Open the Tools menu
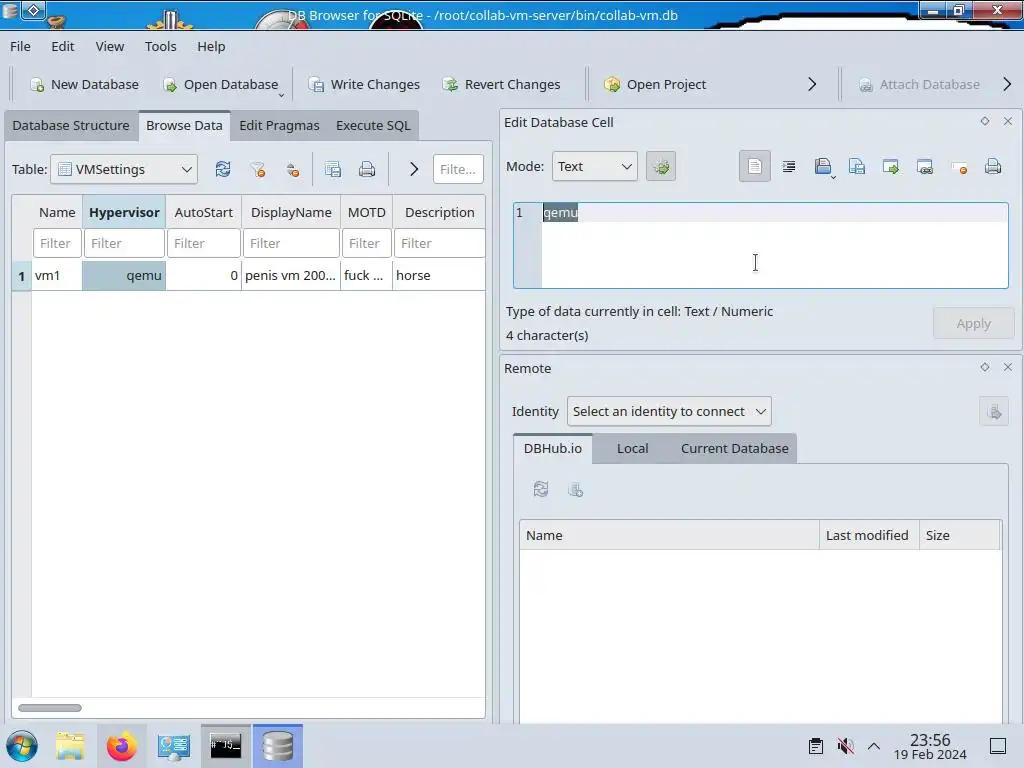Viewport: 1024px width, 768px height. click(161, 46)
